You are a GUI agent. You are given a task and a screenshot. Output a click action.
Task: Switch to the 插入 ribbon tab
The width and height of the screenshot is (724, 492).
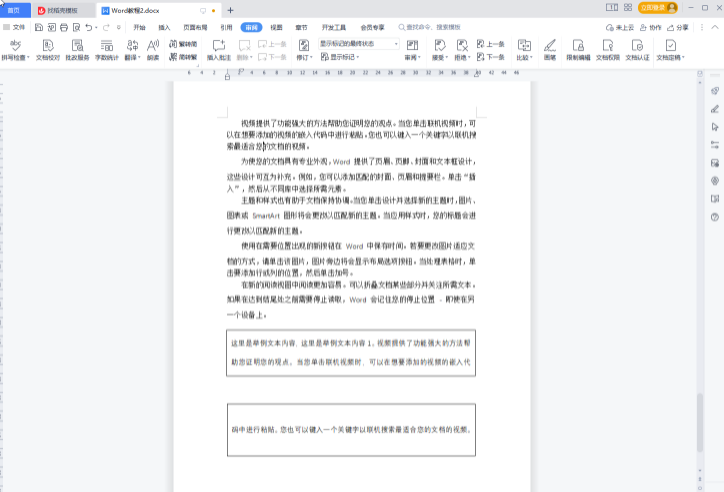(x=164, y=27)
